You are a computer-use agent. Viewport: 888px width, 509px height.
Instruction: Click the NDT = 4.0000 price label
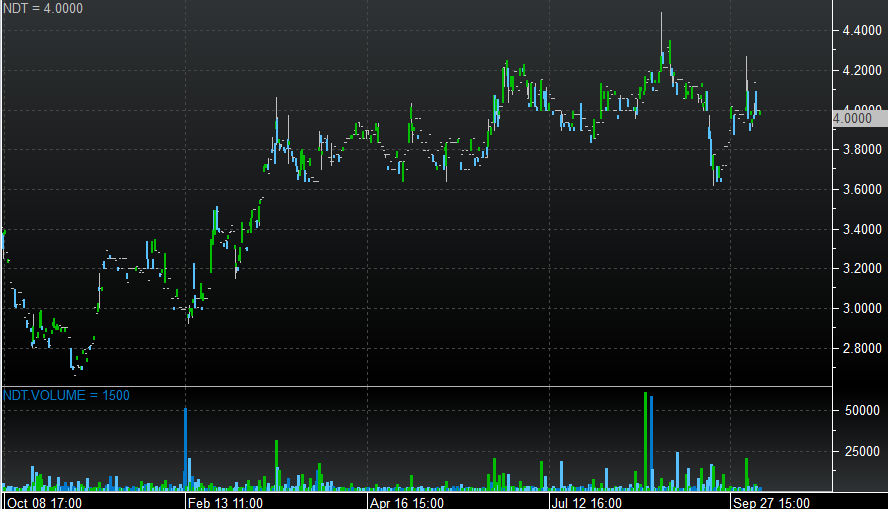(43, 9)
